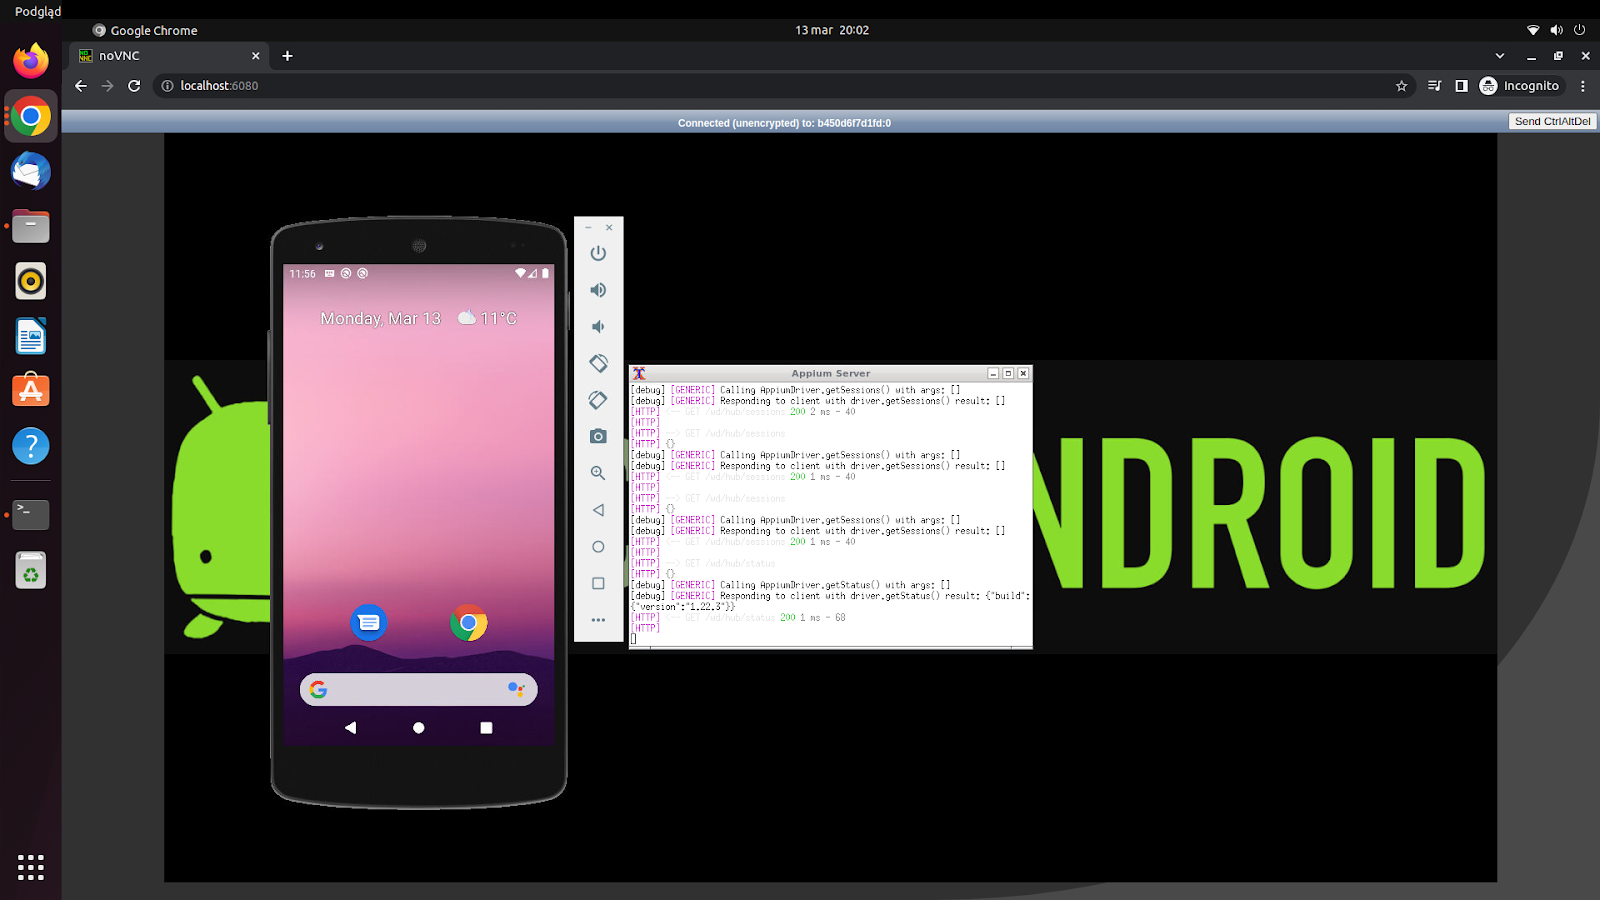This screenshot has height=900, width=1600.
Task: Open emulator extended controls (three dots)
Action: click(598, 620)
